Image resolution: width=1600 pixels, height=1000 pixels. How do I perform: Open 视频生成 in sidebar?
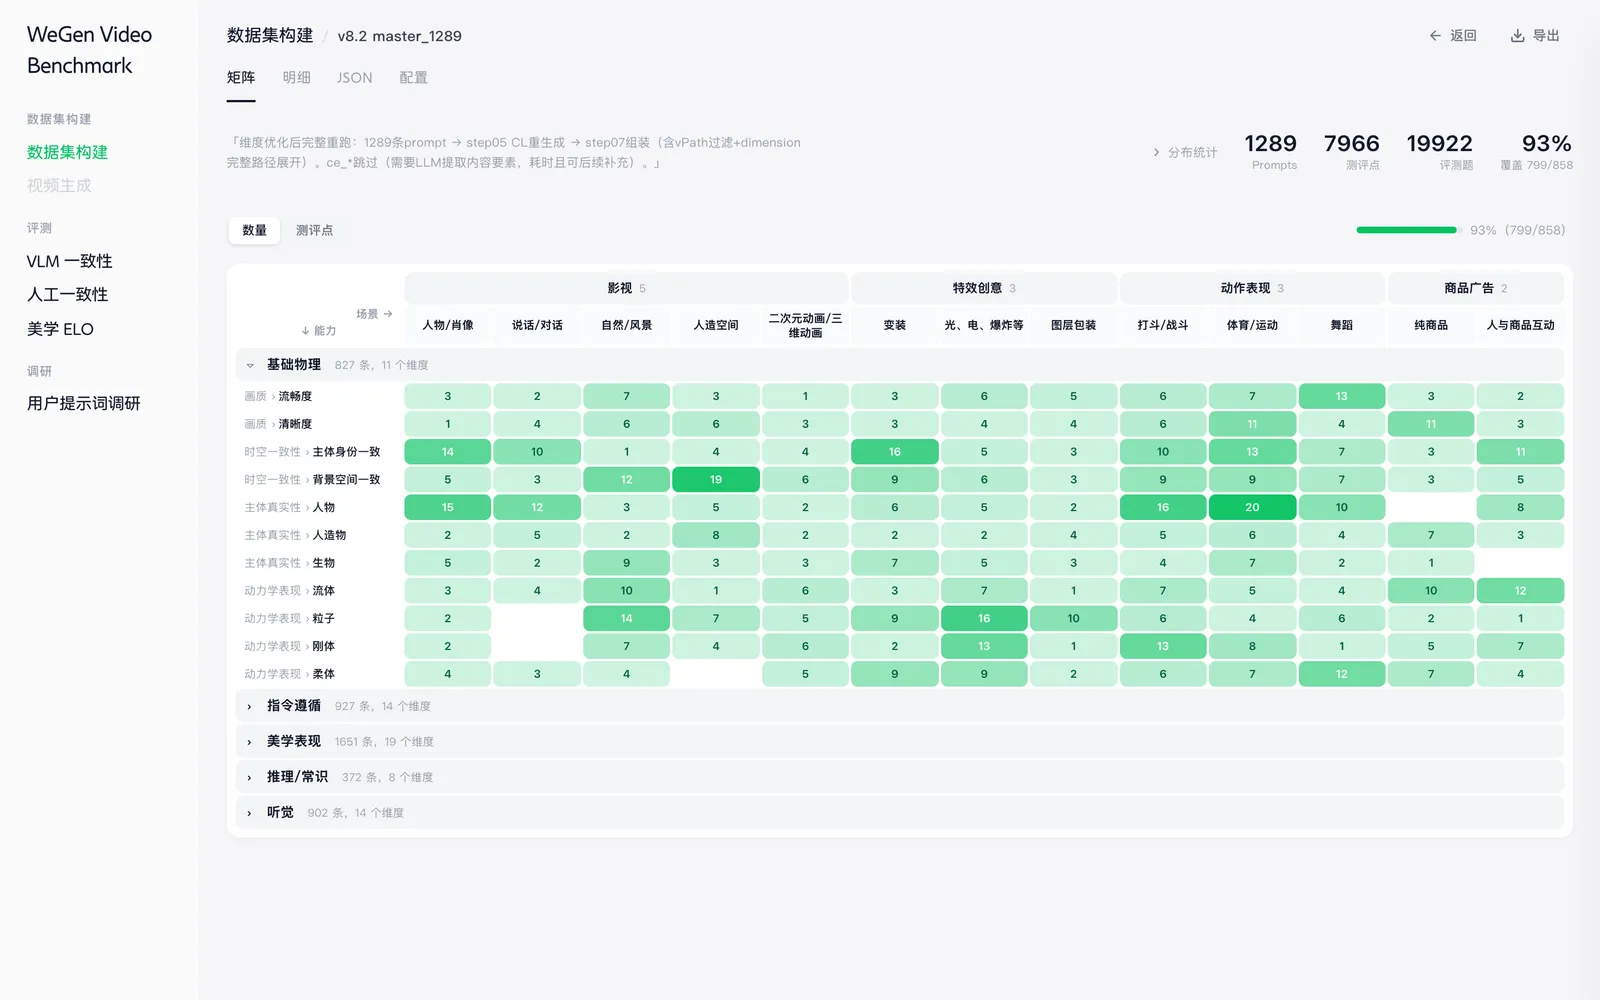coord(59,186)
